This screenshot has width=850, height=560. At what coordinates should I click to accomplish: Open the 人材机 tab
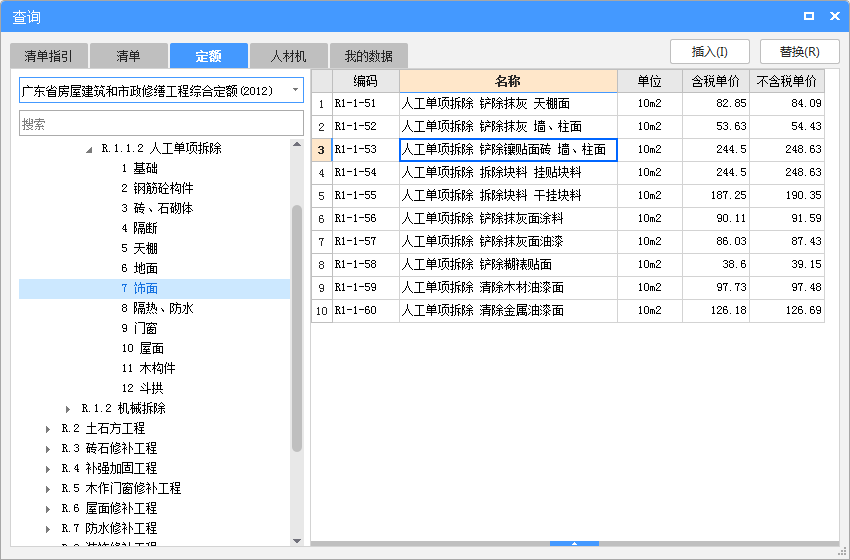288,56
